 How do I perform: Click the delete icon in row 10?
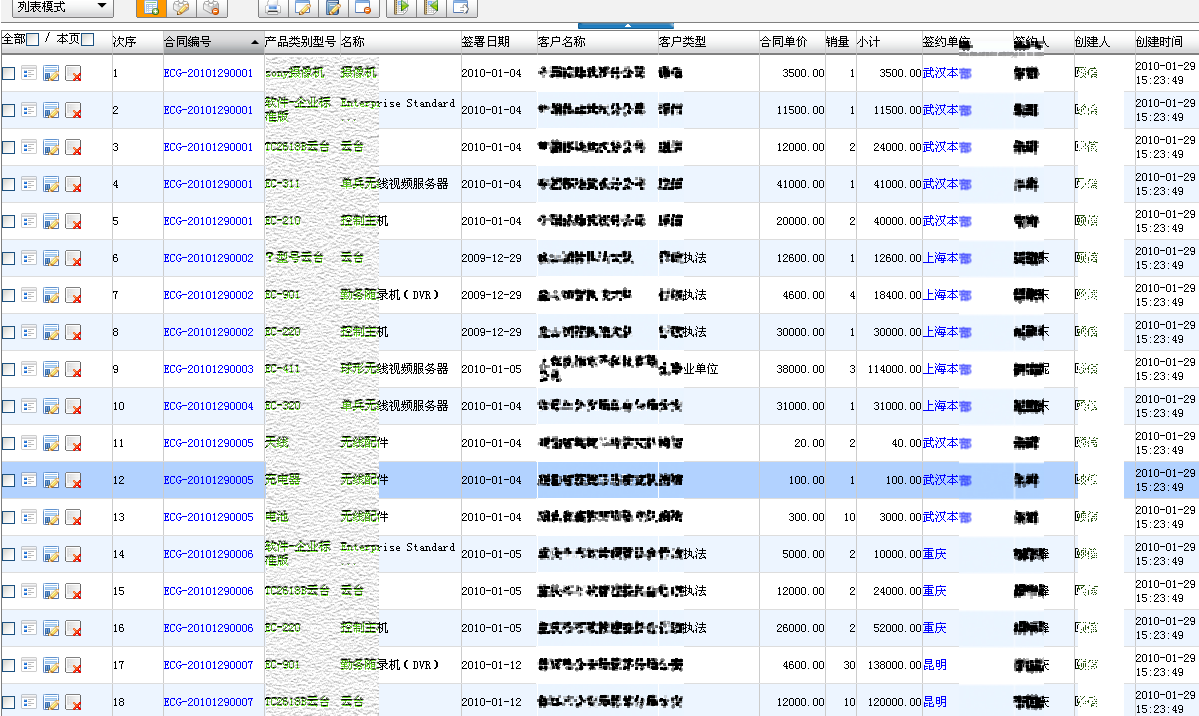point(73,406)
